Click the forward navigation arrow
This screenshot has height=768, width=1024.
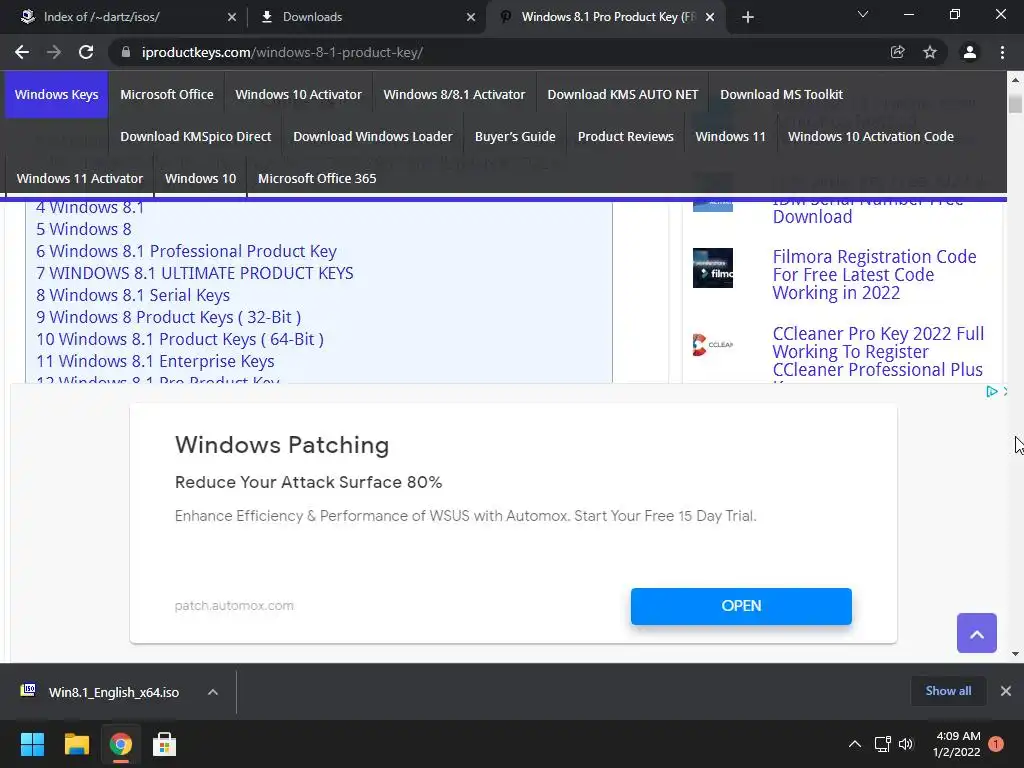pos(54,52)
